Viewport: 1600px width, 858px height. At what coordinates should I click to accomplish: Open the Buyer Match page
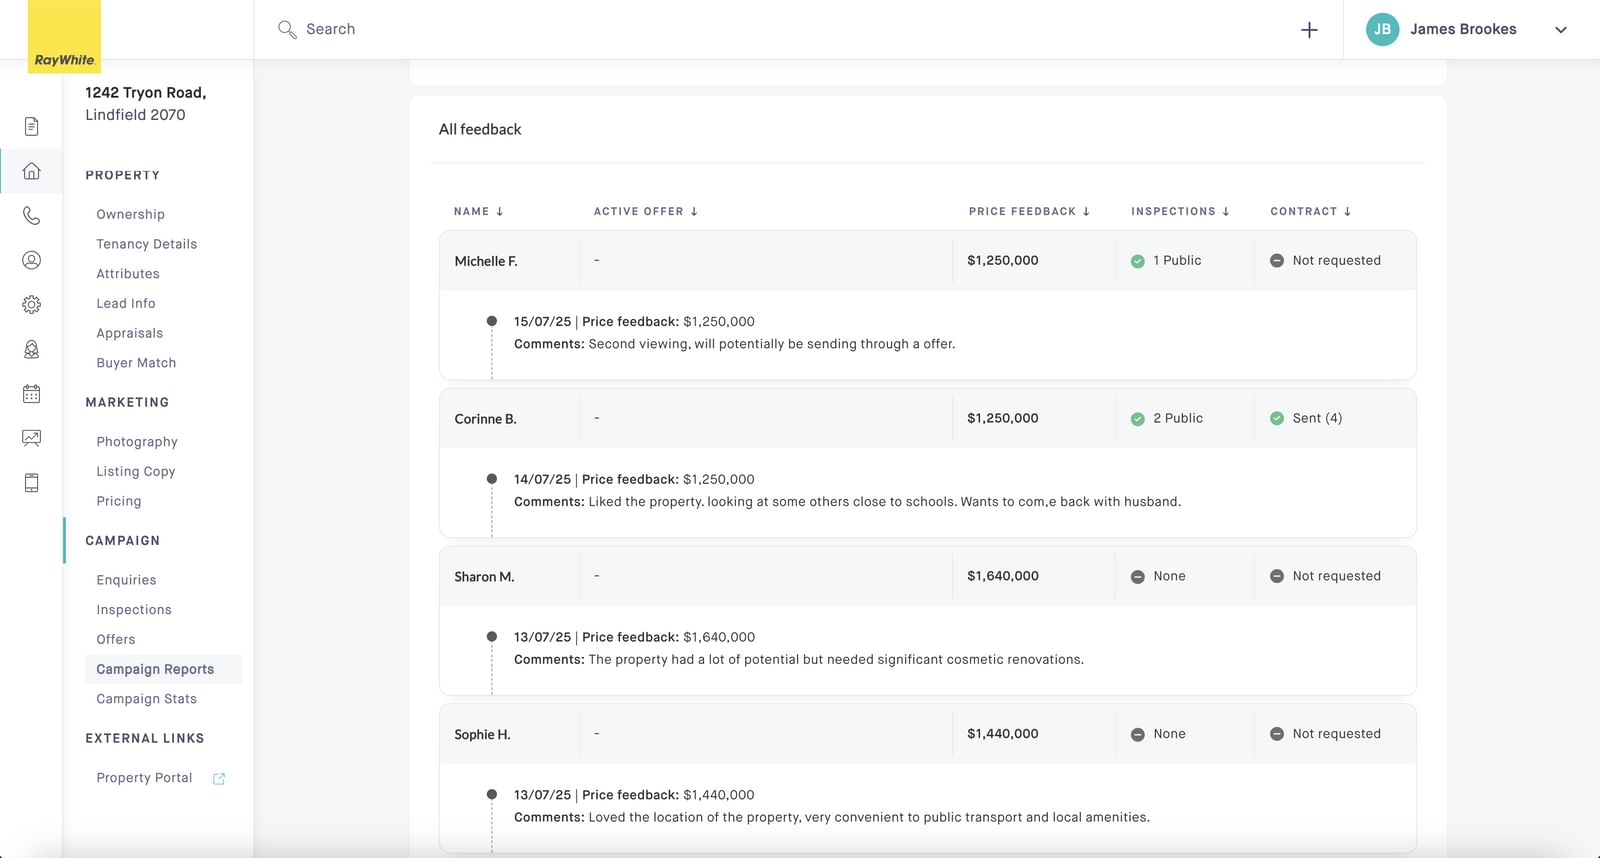click(136, 363)
